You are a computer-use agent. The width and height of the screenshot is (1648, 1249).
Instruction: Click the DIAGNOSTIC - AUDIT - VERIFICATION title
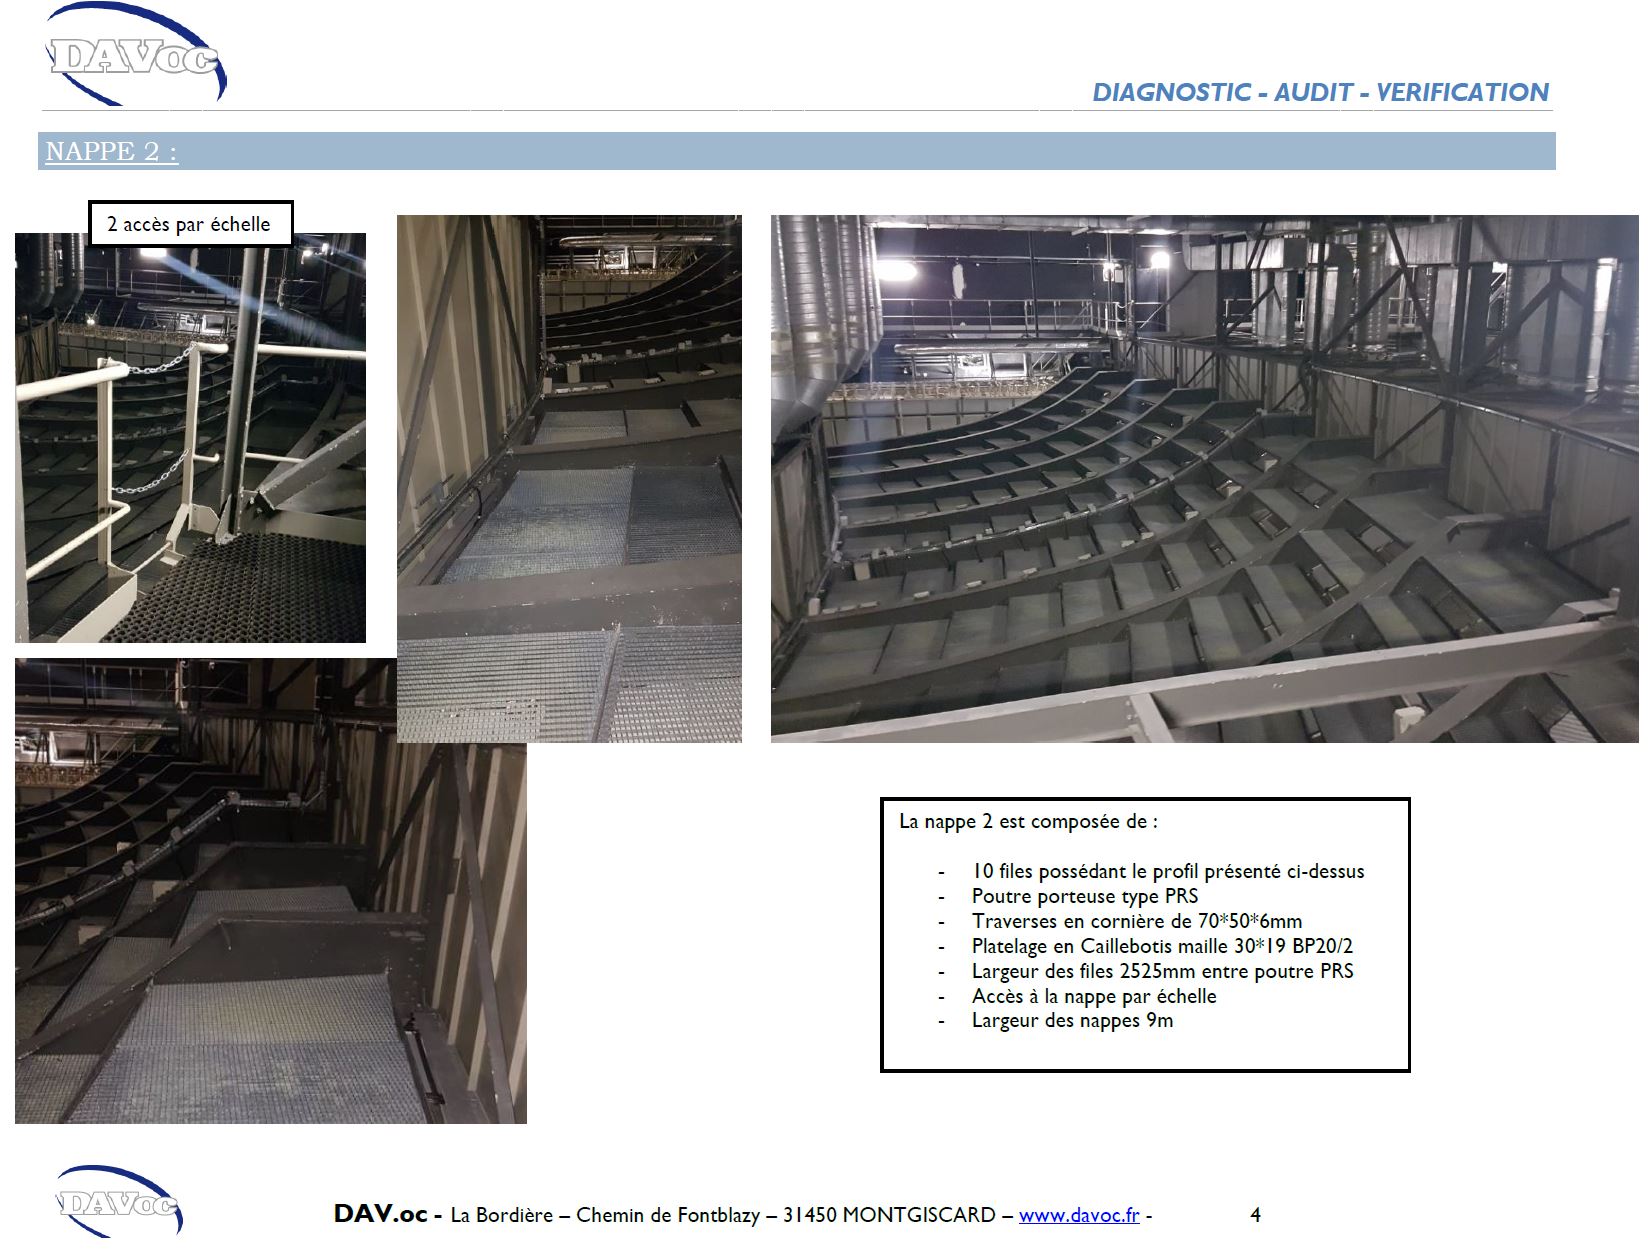[x=1320, y=92]
